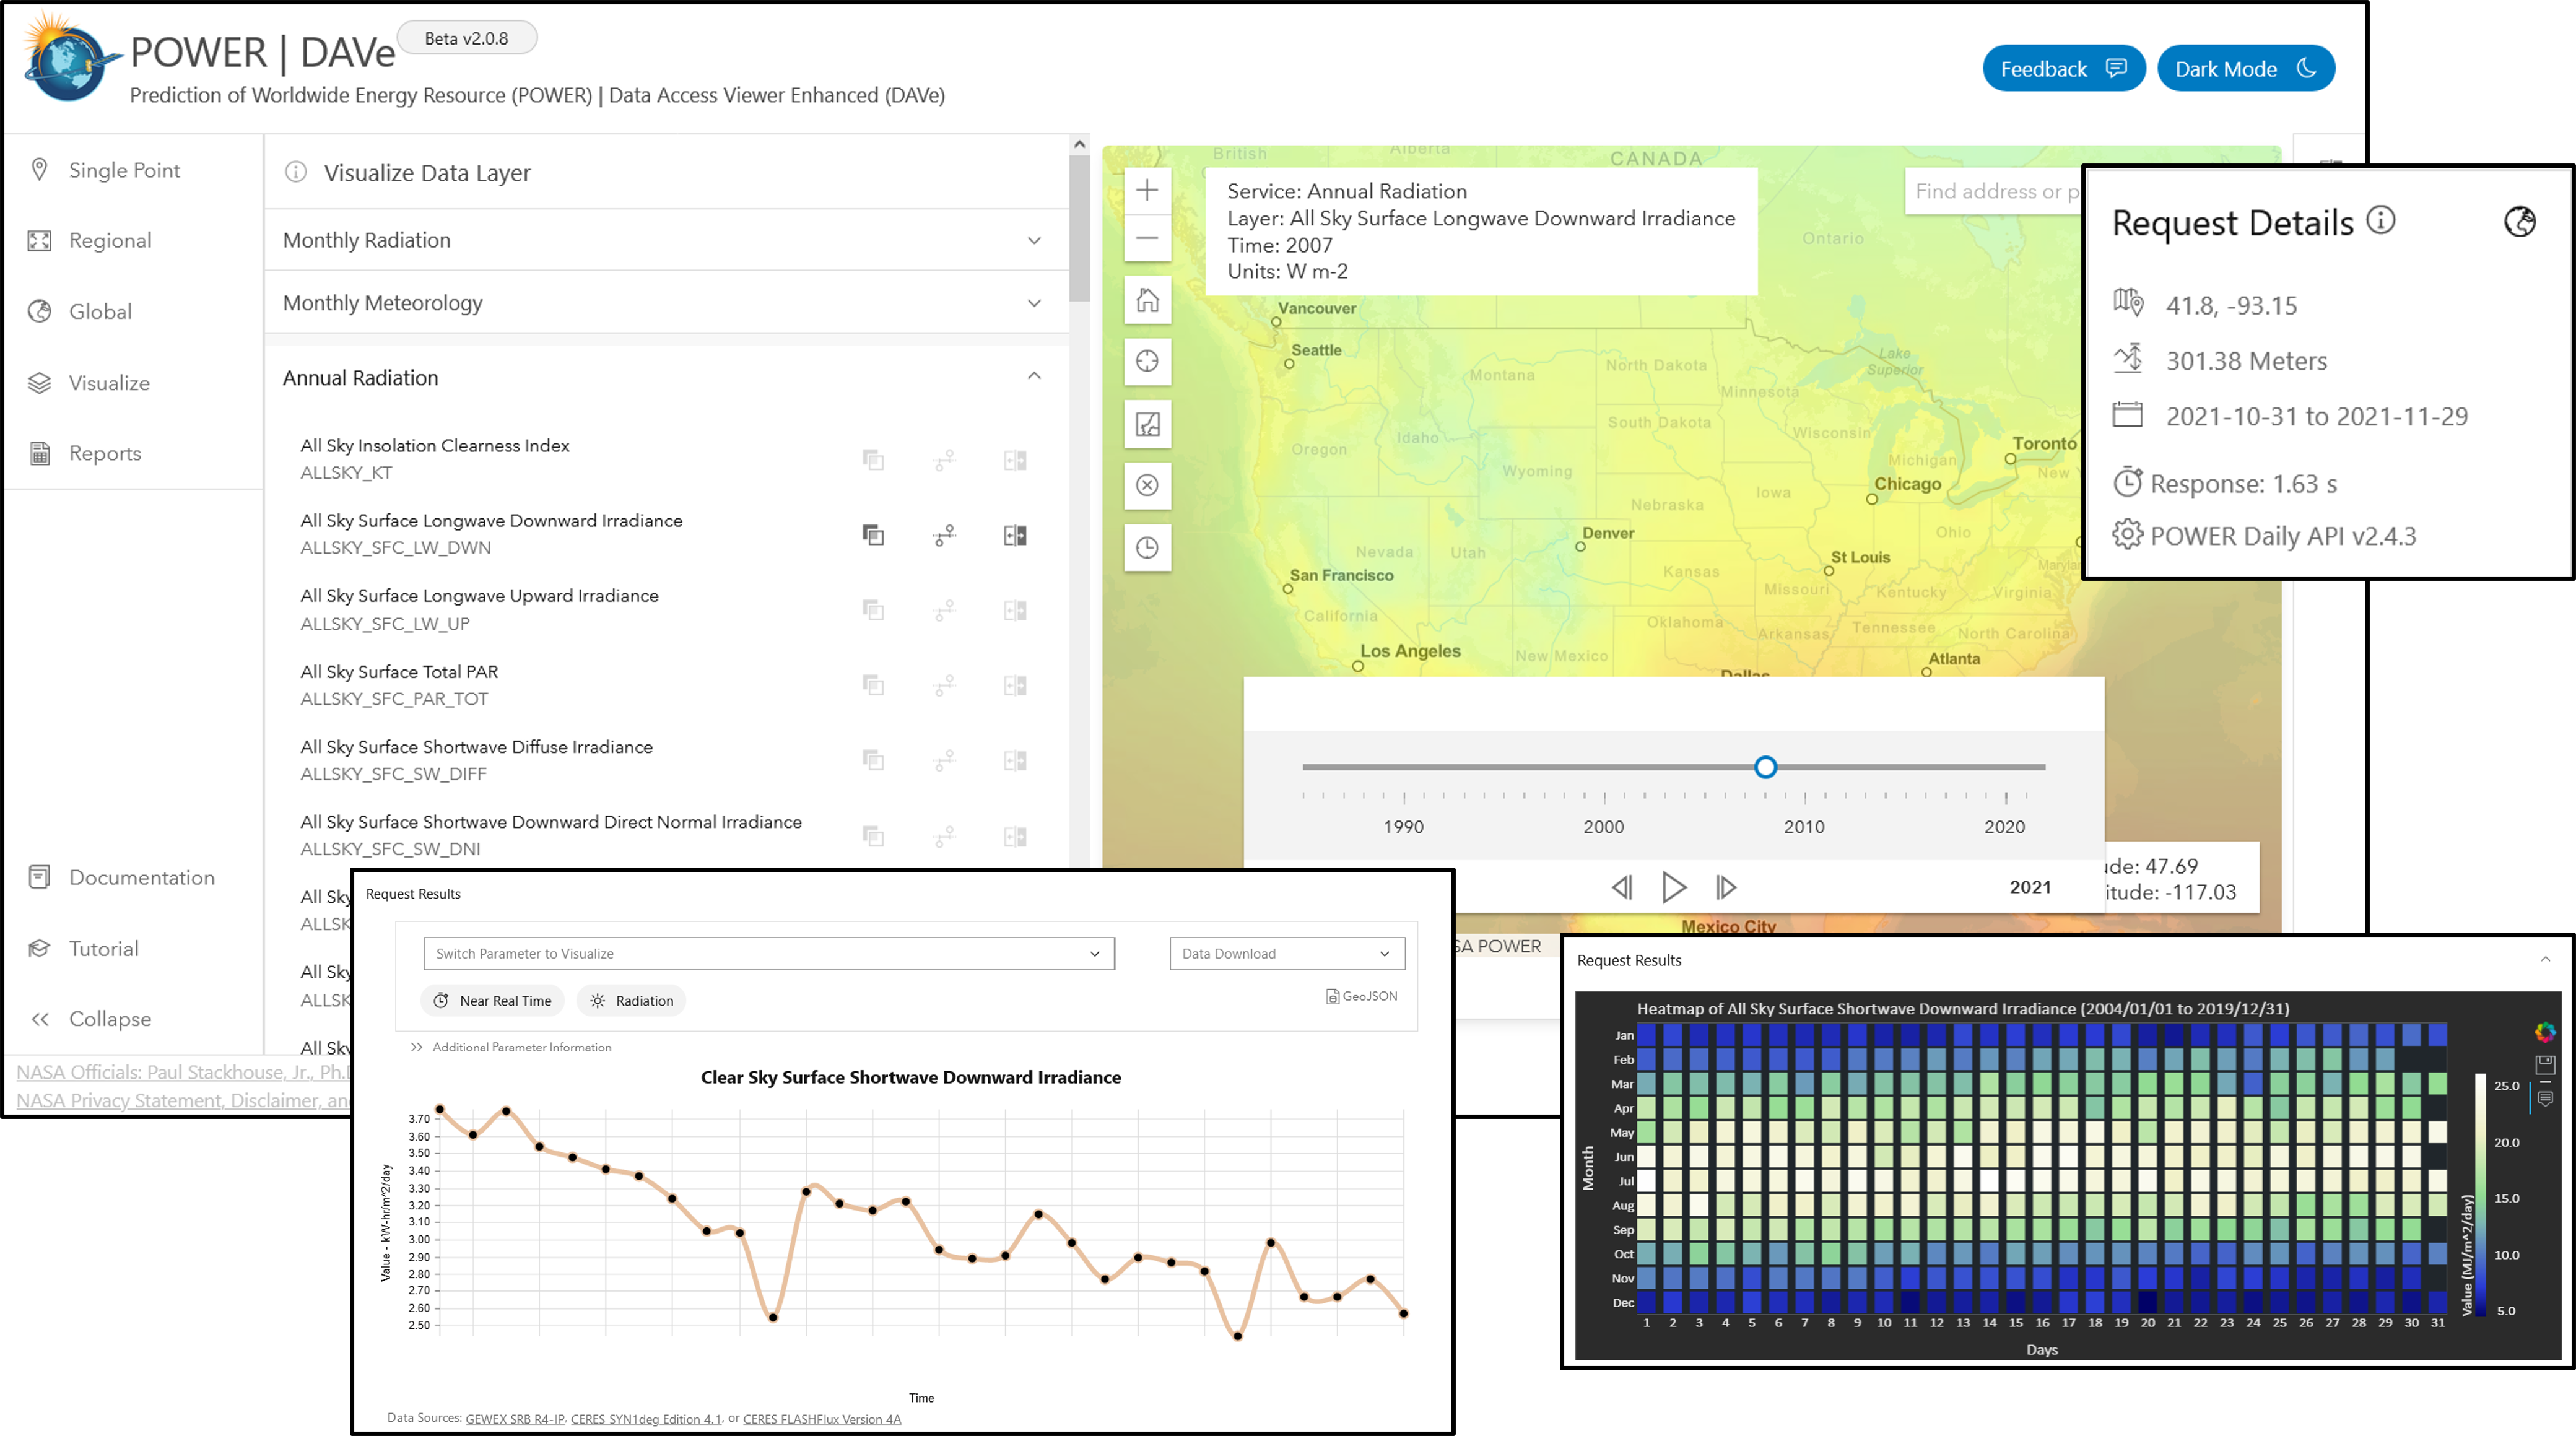Expand Monthly Meteorology section
The height and width of the screenshot is (1436, 2576).
(666, 302)
